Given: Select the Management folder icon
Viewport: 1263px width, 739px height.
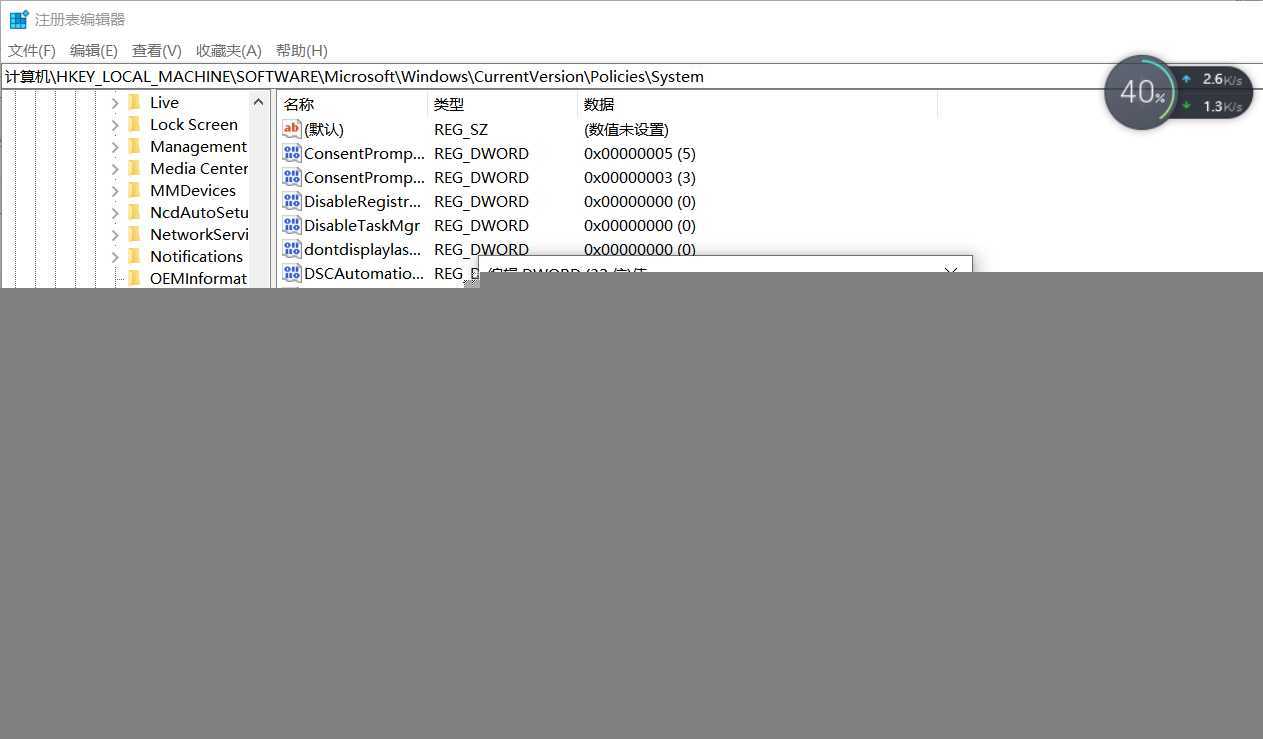Looking at the screenshot, I should click(134, 146).
